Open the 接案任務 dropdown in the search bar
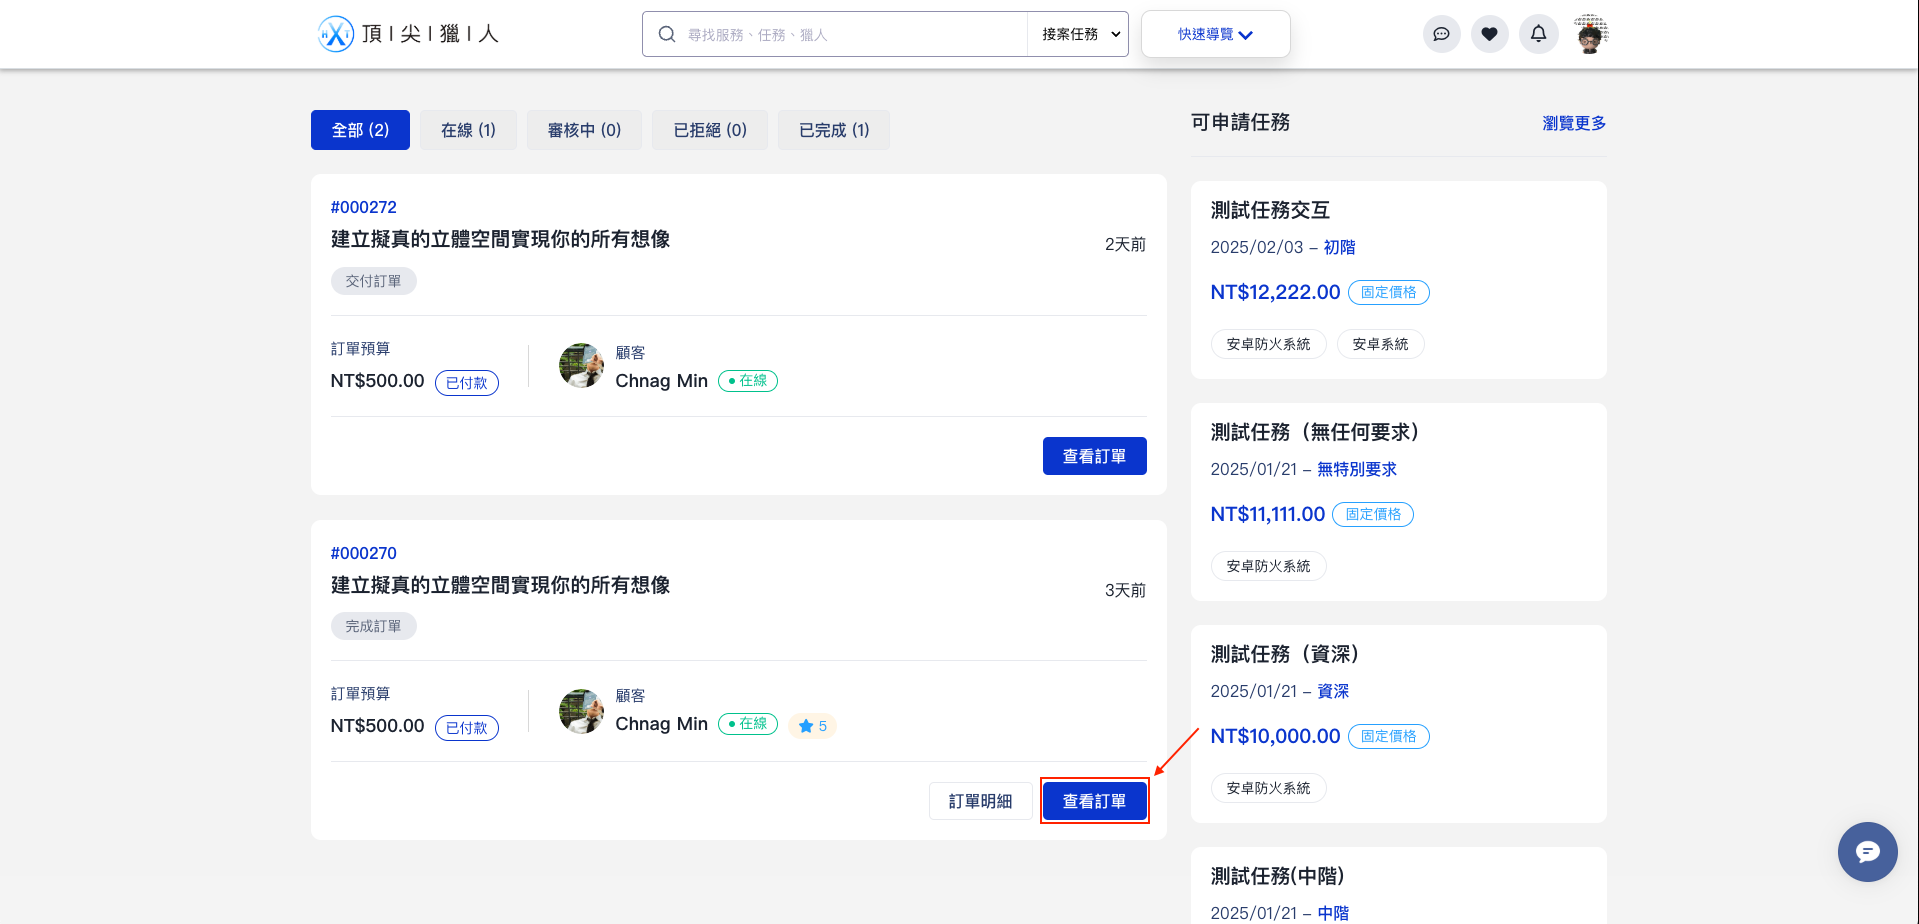The image size is (1919, 924). click(x=1077, y=33)
